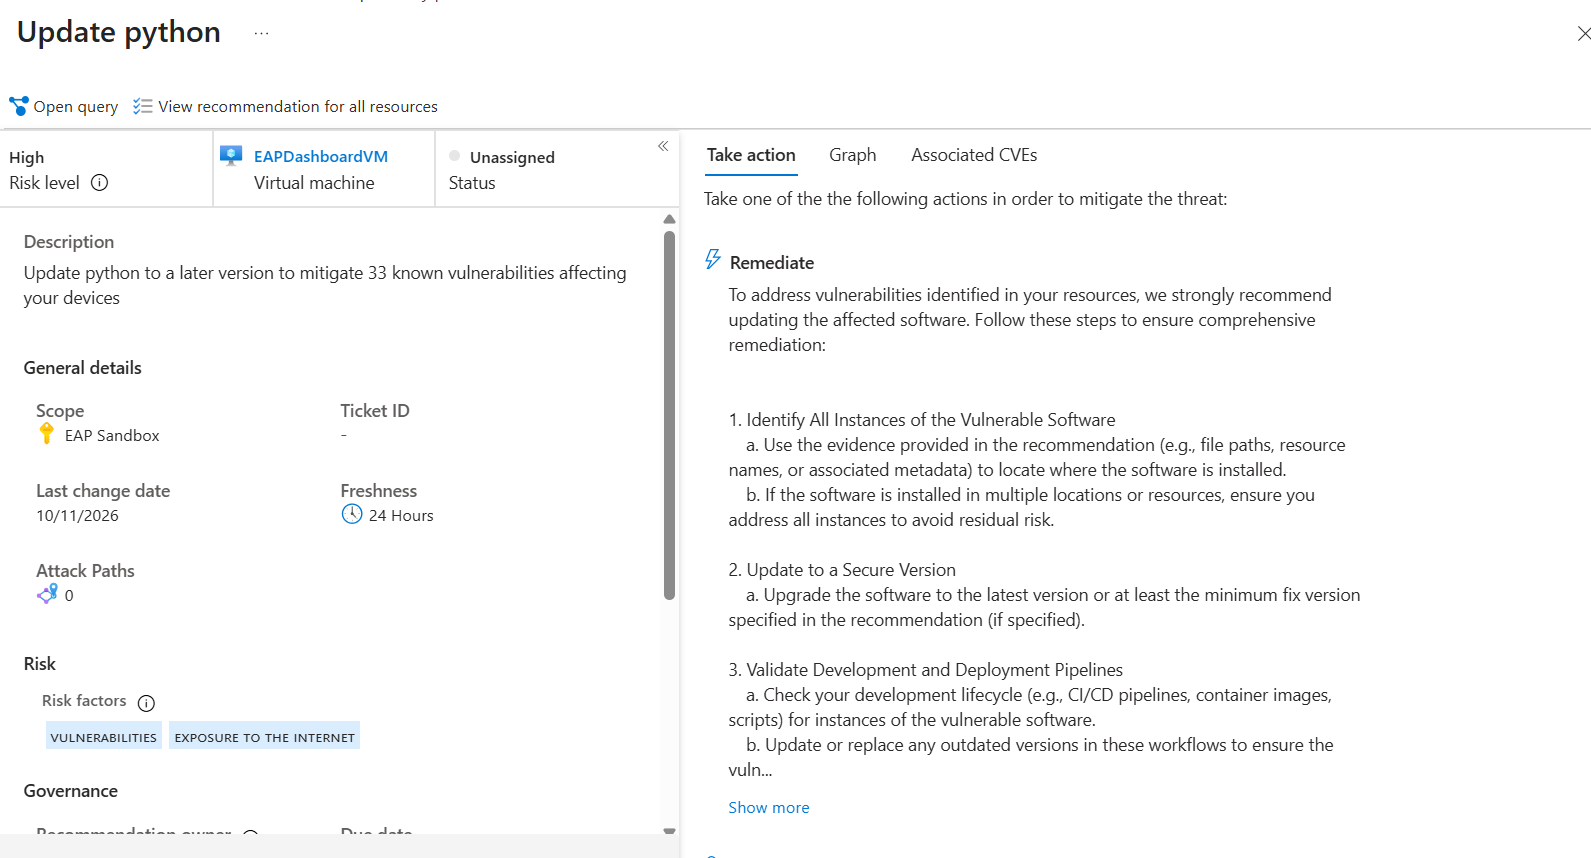Click the Update python page title
1591x858 pixels.
point(119,32)
